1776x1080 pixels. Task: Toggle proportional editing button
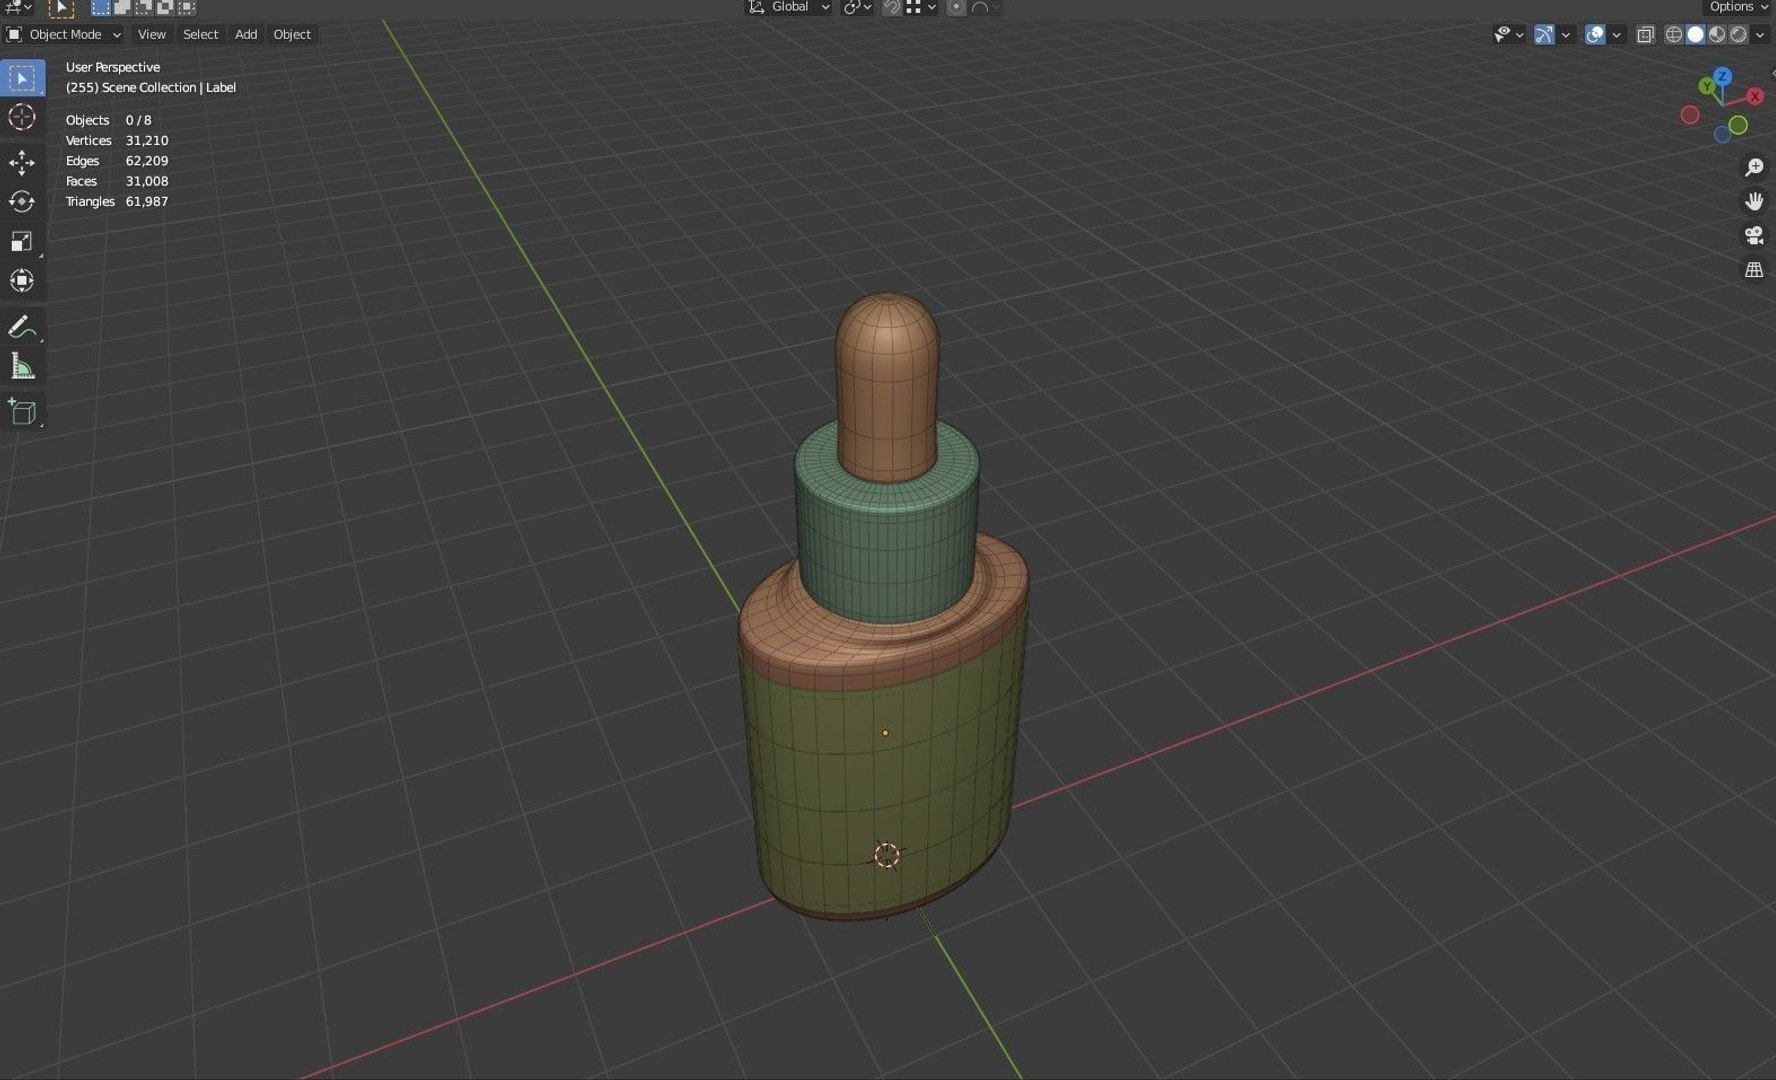956,7
